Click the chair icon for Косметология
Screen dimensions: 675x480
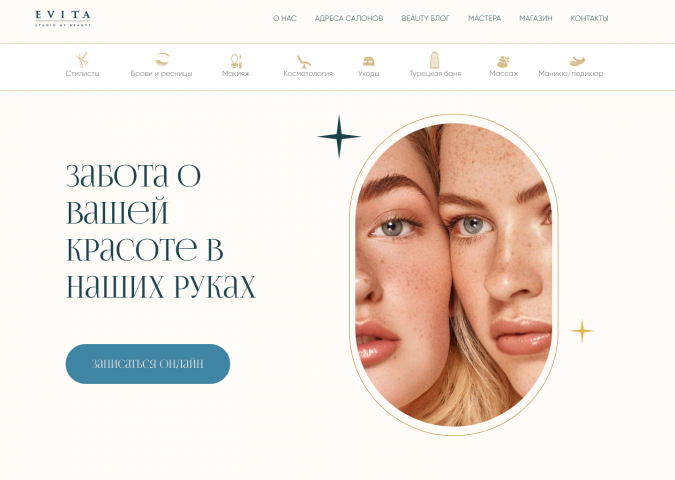304,62
